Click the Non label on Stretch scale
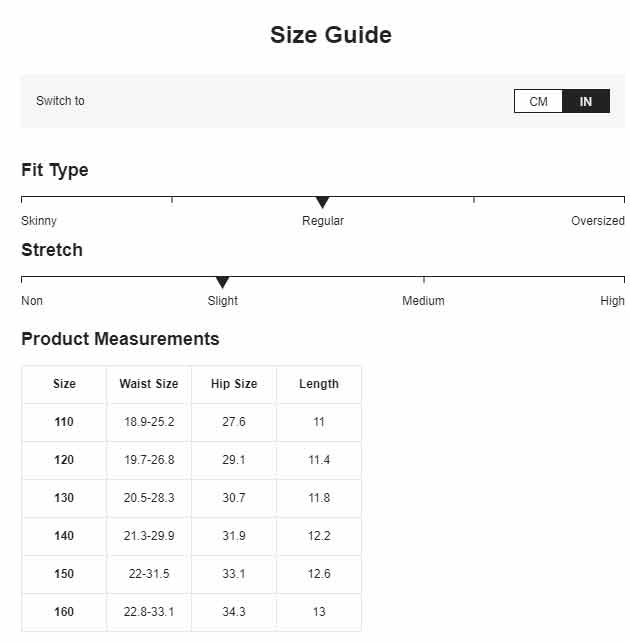The width and height of the screenshot is (630, 642). point(32,301)
